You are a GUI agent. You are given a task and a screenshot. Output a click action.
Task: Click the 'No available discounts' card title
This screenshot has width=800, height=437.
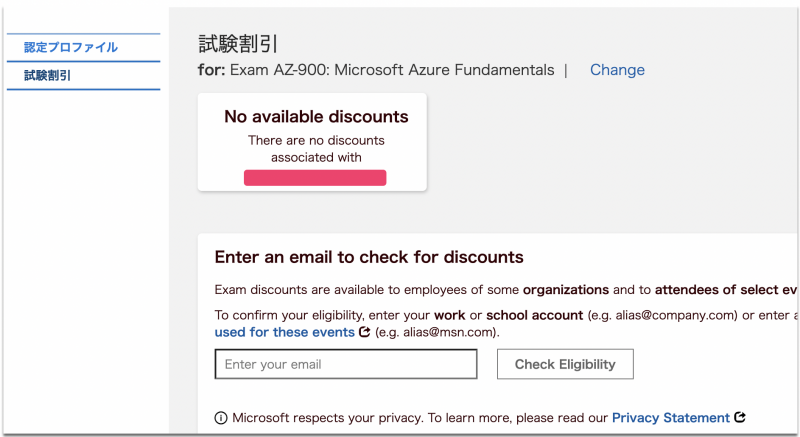tap(316, 117)
